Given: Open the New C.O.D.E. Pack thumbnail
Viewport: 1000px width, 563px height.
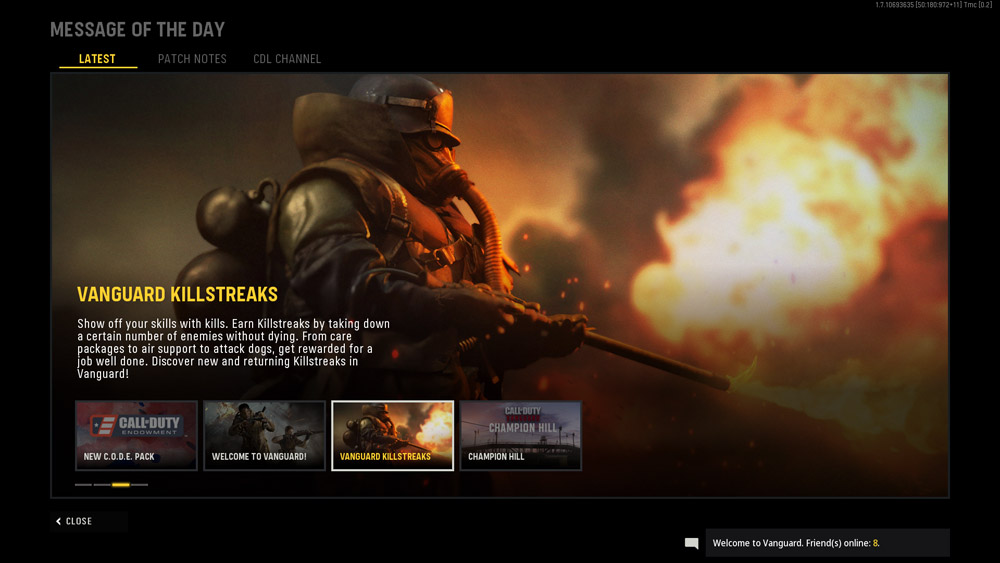Looking at the screenshot, I should pos(136,435).
